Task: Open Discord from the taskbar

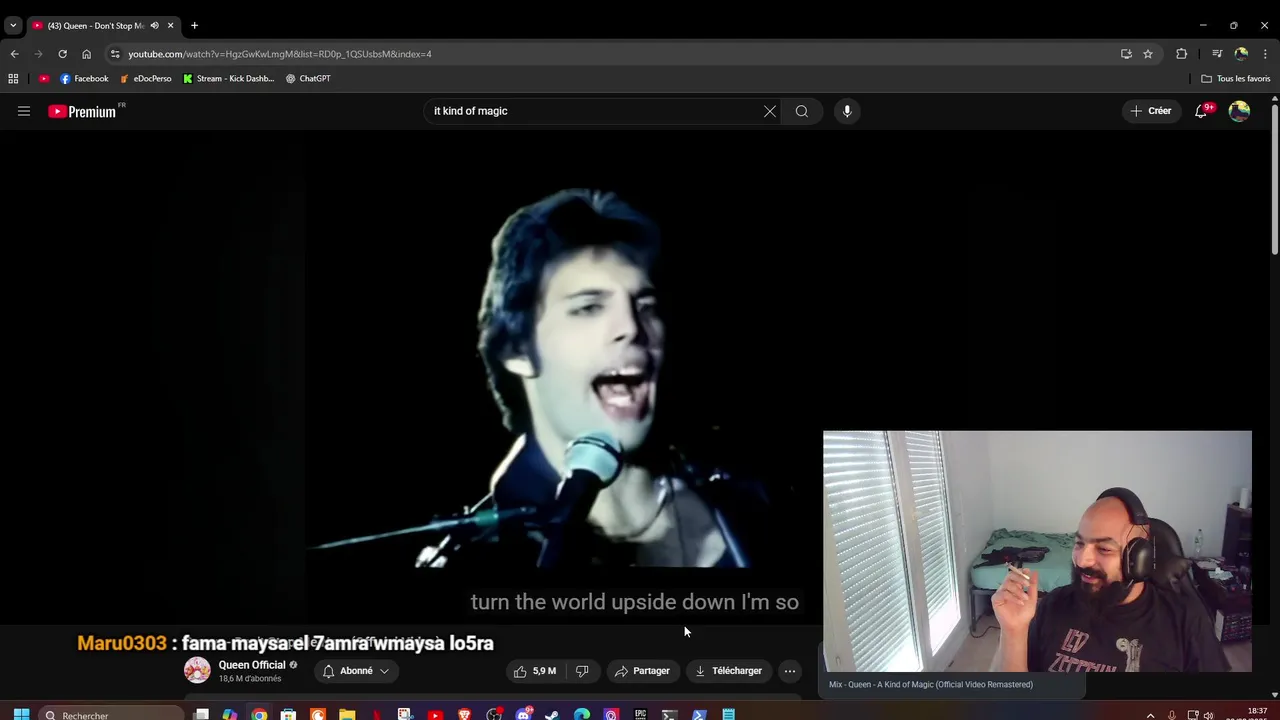Action: [523, 714]
